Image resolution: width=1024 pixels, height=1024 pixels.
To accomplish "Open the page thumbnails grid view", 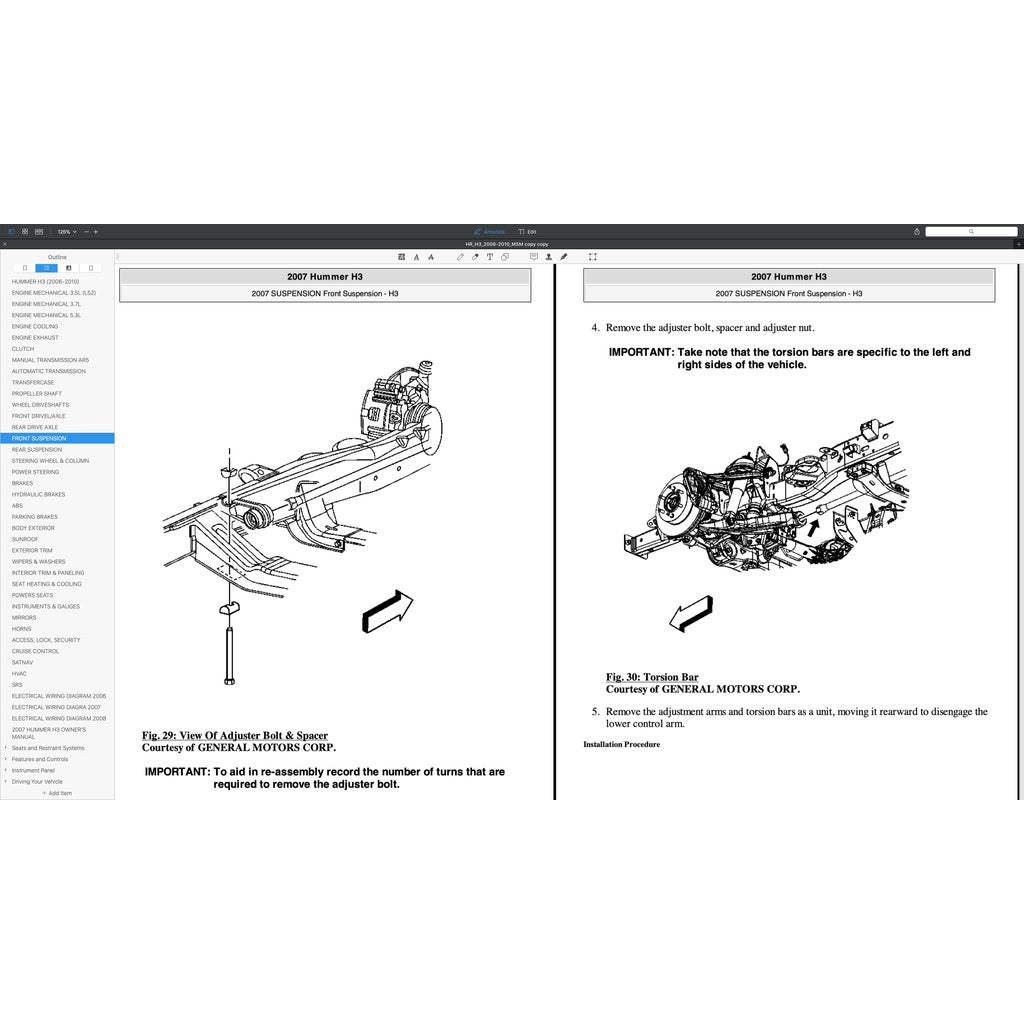I will click(x=24, y=231).
